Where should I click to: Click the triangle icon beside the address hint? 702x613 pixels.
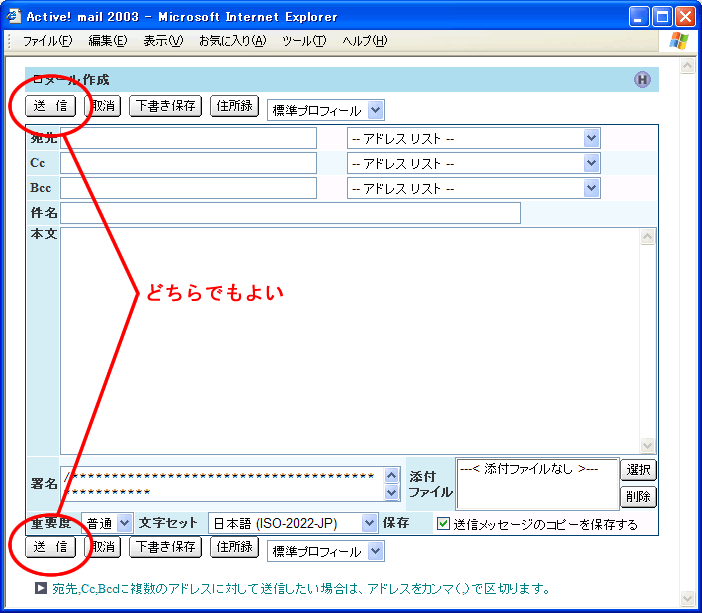pyautogui.click(x=41, y=588)
